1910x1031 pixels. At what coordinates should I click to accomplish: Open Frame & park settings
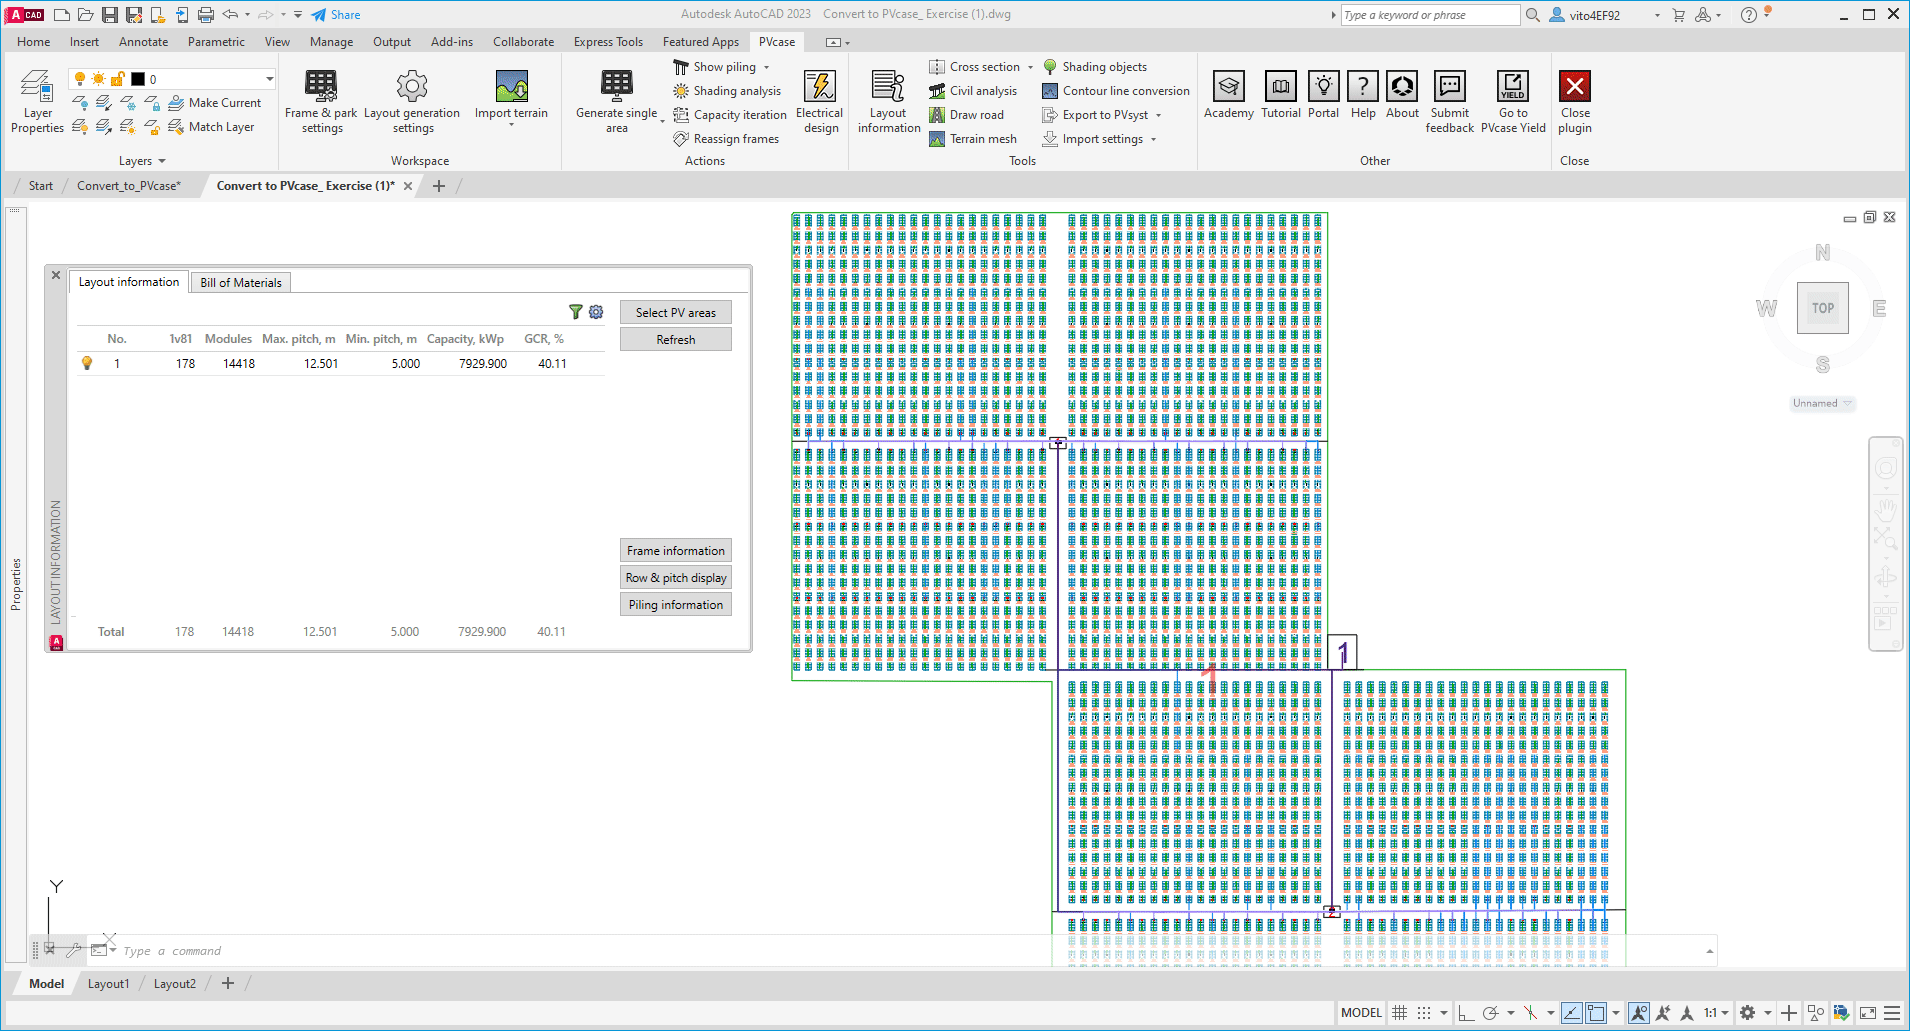point(321,101)
